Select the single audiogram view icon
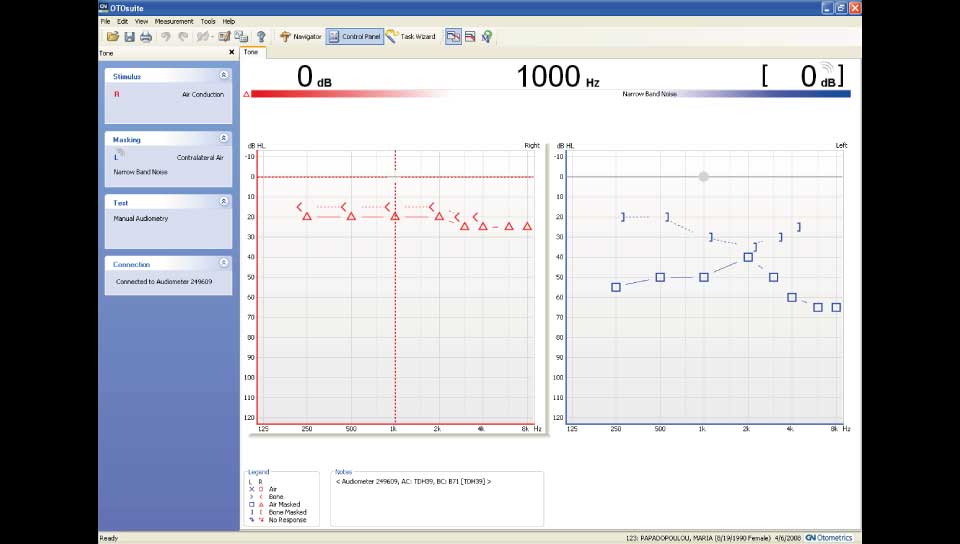 470,37
